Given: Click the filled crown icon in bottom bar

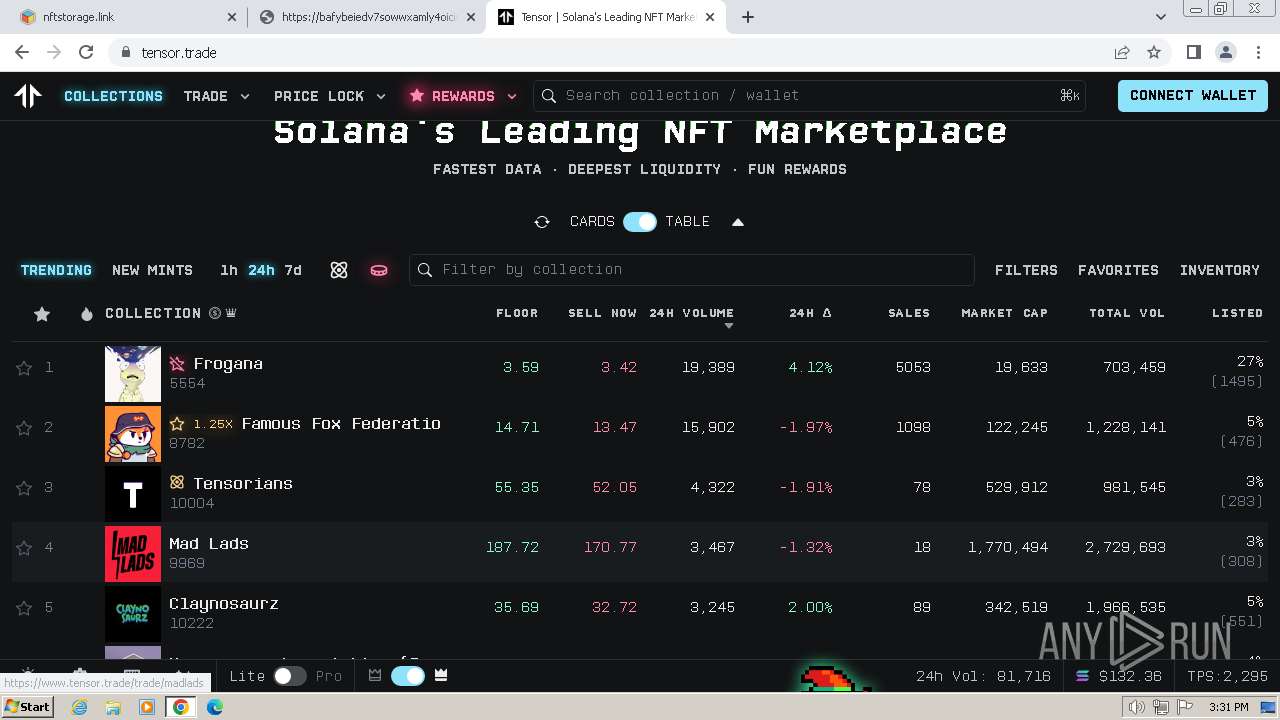Looking at the screenshot, I should [441, 676].
